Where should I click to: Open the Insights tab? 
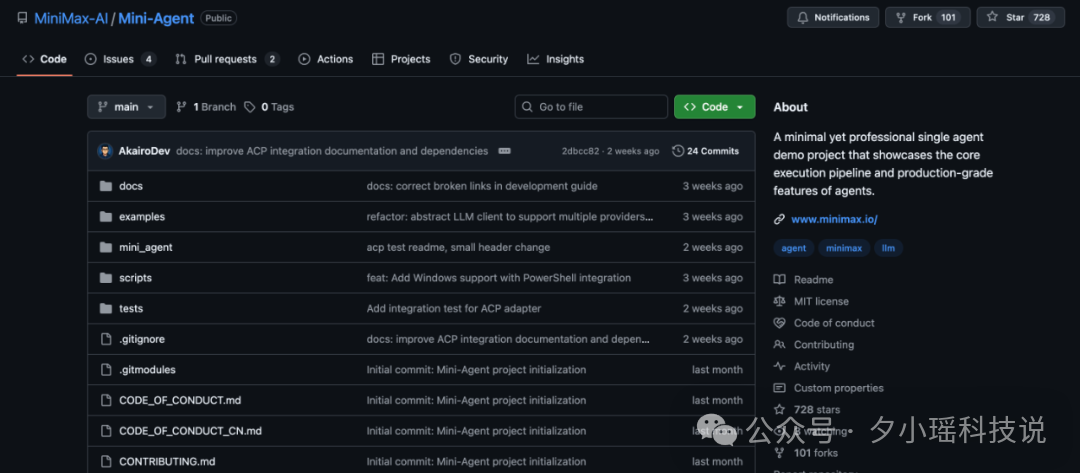tap(555, 59)
